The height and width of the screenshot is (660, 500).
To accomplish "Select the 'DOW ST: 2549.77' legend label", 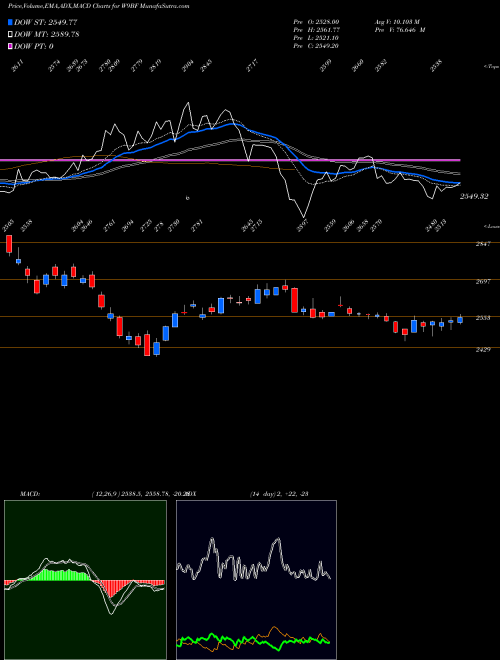I will [46, 23].
